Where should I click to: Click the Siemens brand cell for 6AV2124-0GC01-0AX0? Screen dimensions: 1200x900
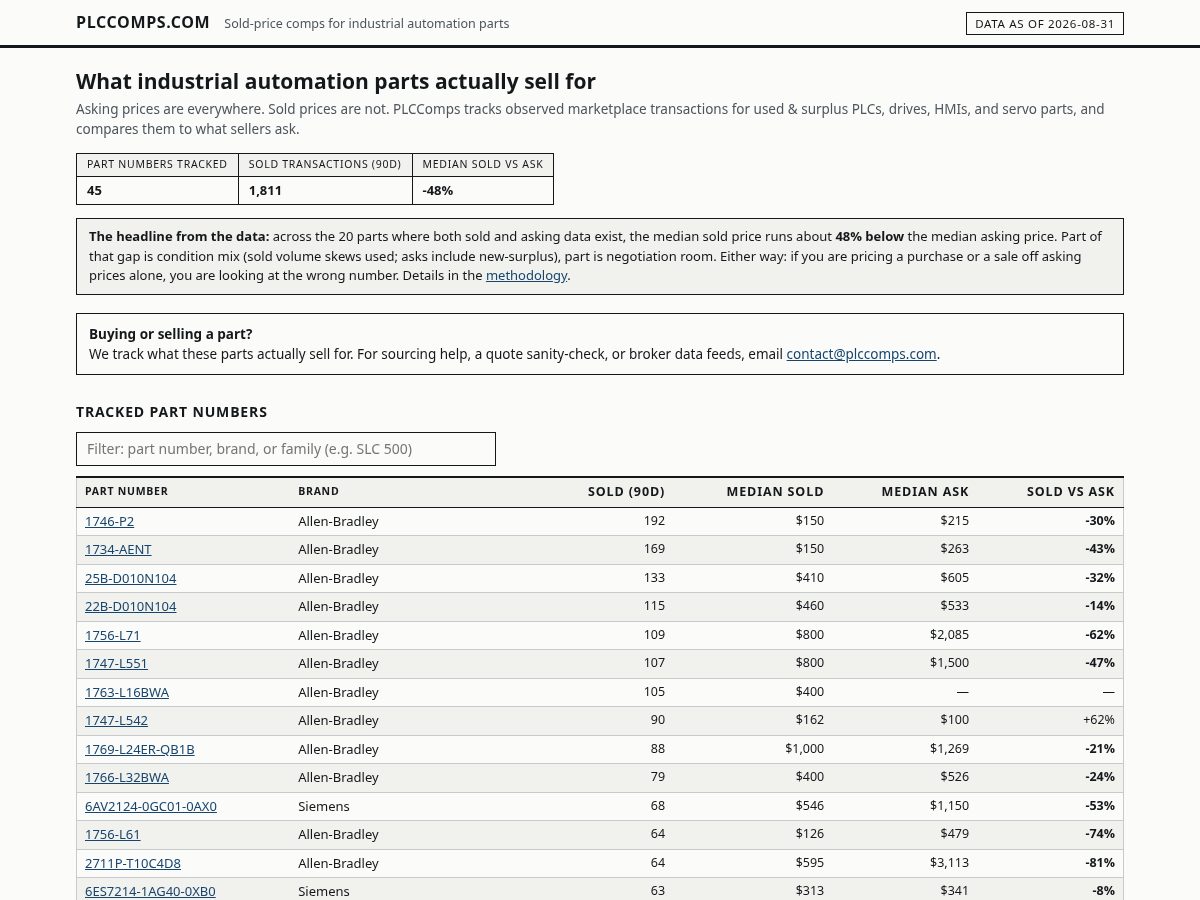[x=324, y=806]
